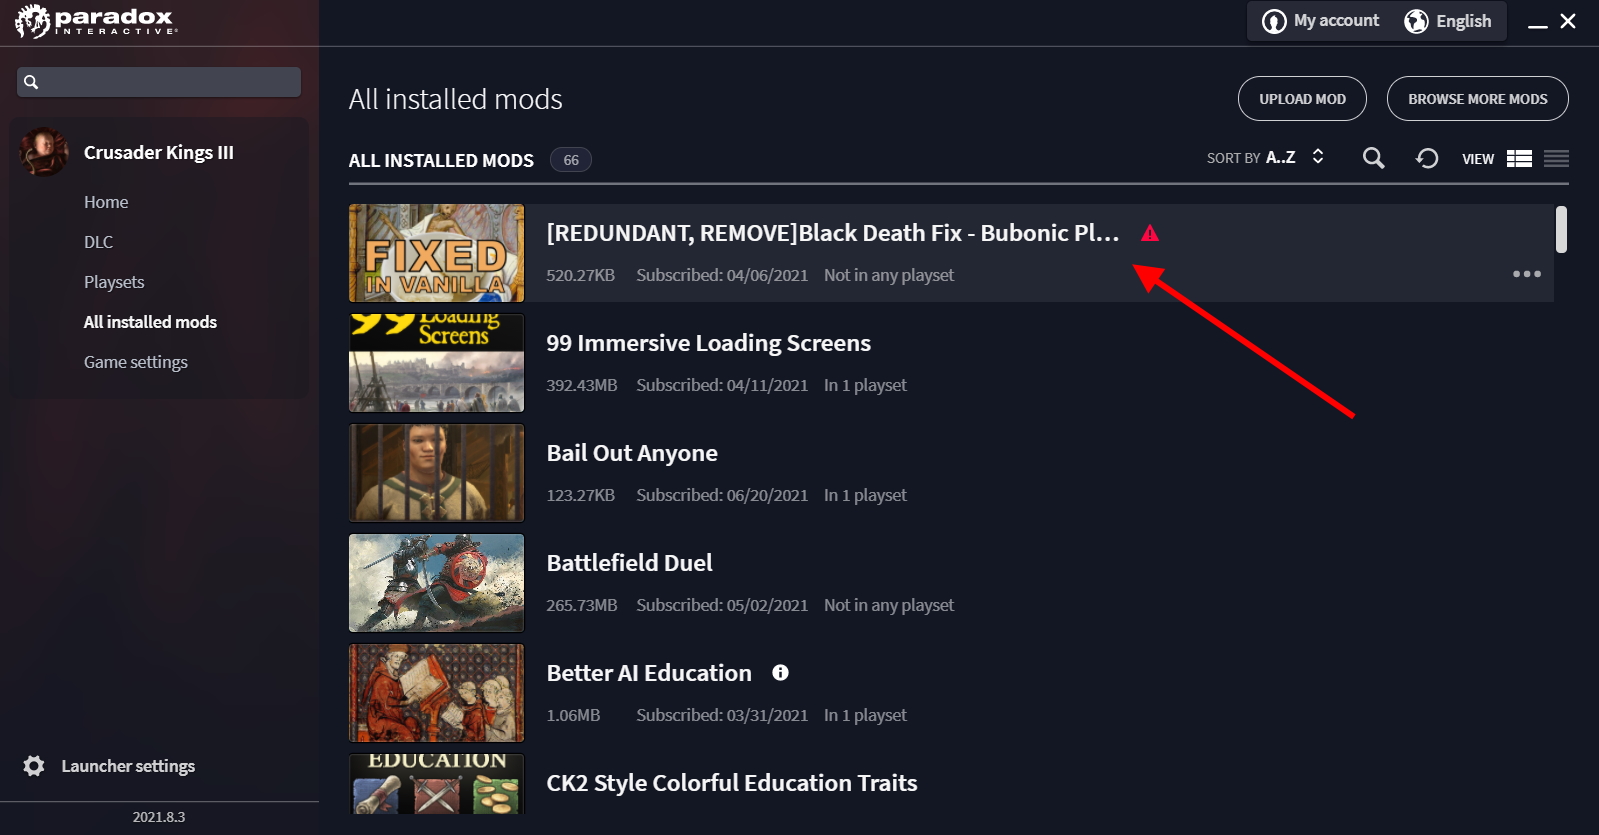
Task: Click the Crusader Kings III game avatar
Action: (x=44, y=152)
